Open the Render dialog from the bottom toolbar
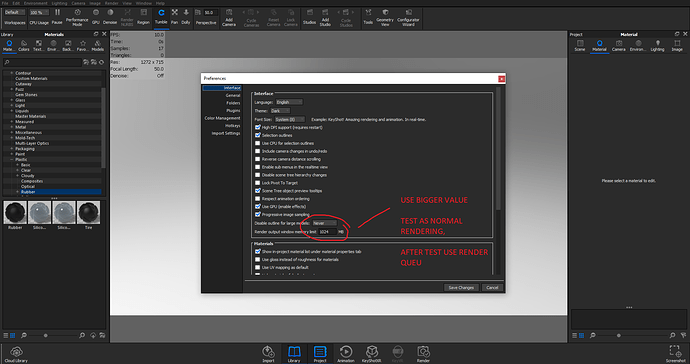Screen dimensions: 690x364 [x=423, y=354]
